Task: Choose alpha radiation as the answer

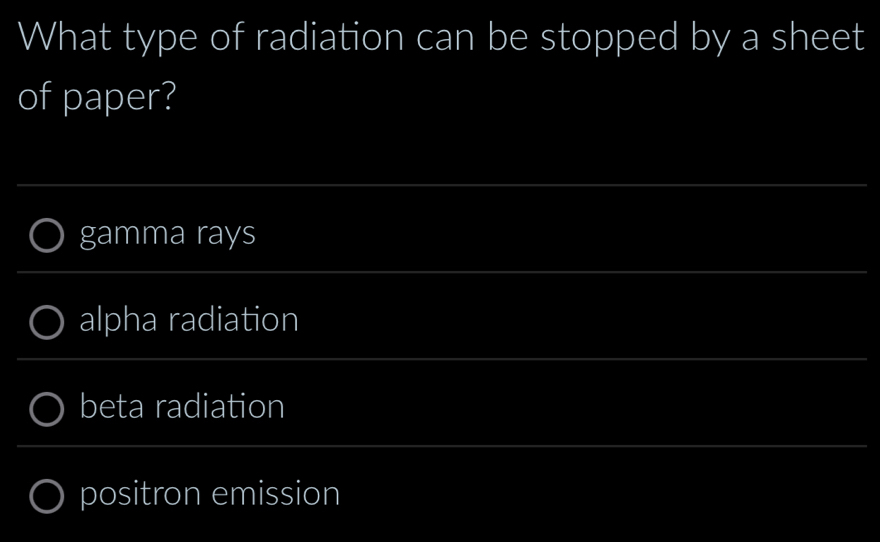Action: coord(46,322)
